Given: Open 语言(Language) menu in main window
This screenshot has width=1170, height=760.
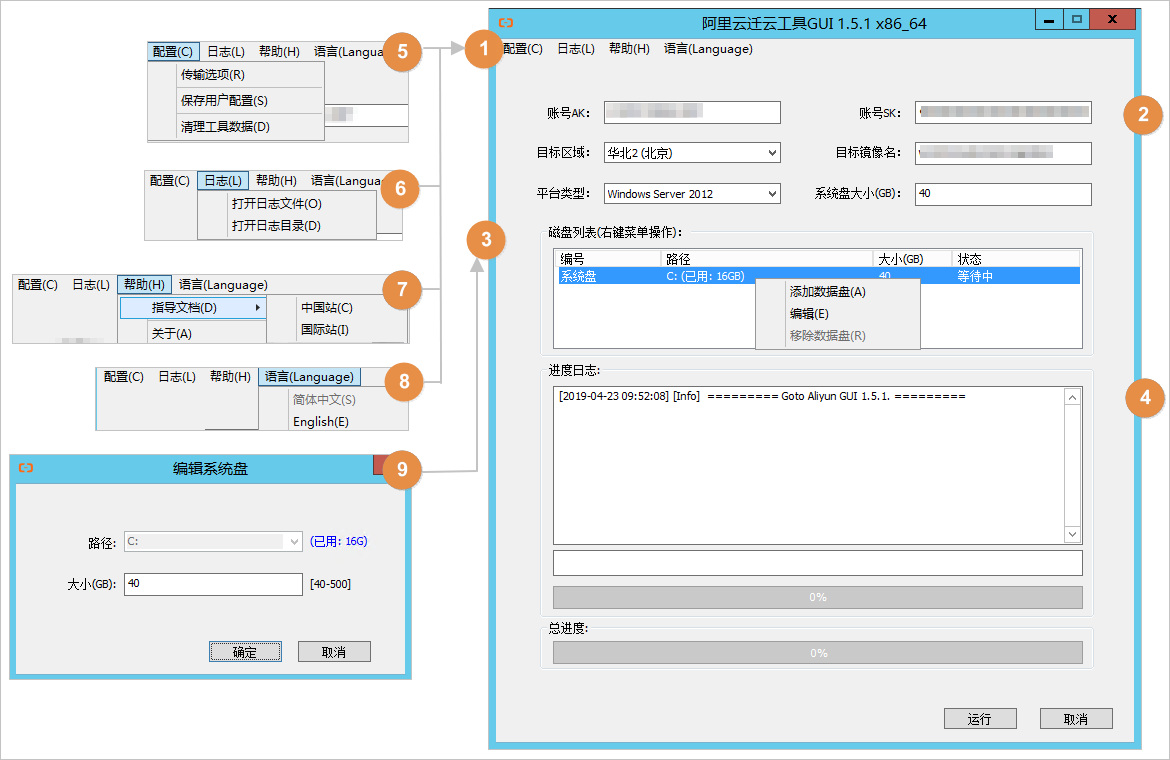Looking at the screenshot, I should 708,49.
